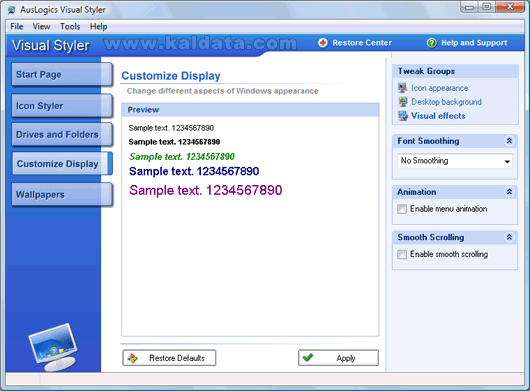Image resolution: width=530 pixels, height=391 pixels.
Task: Select the Visual effects link
Action: (438, 116)
